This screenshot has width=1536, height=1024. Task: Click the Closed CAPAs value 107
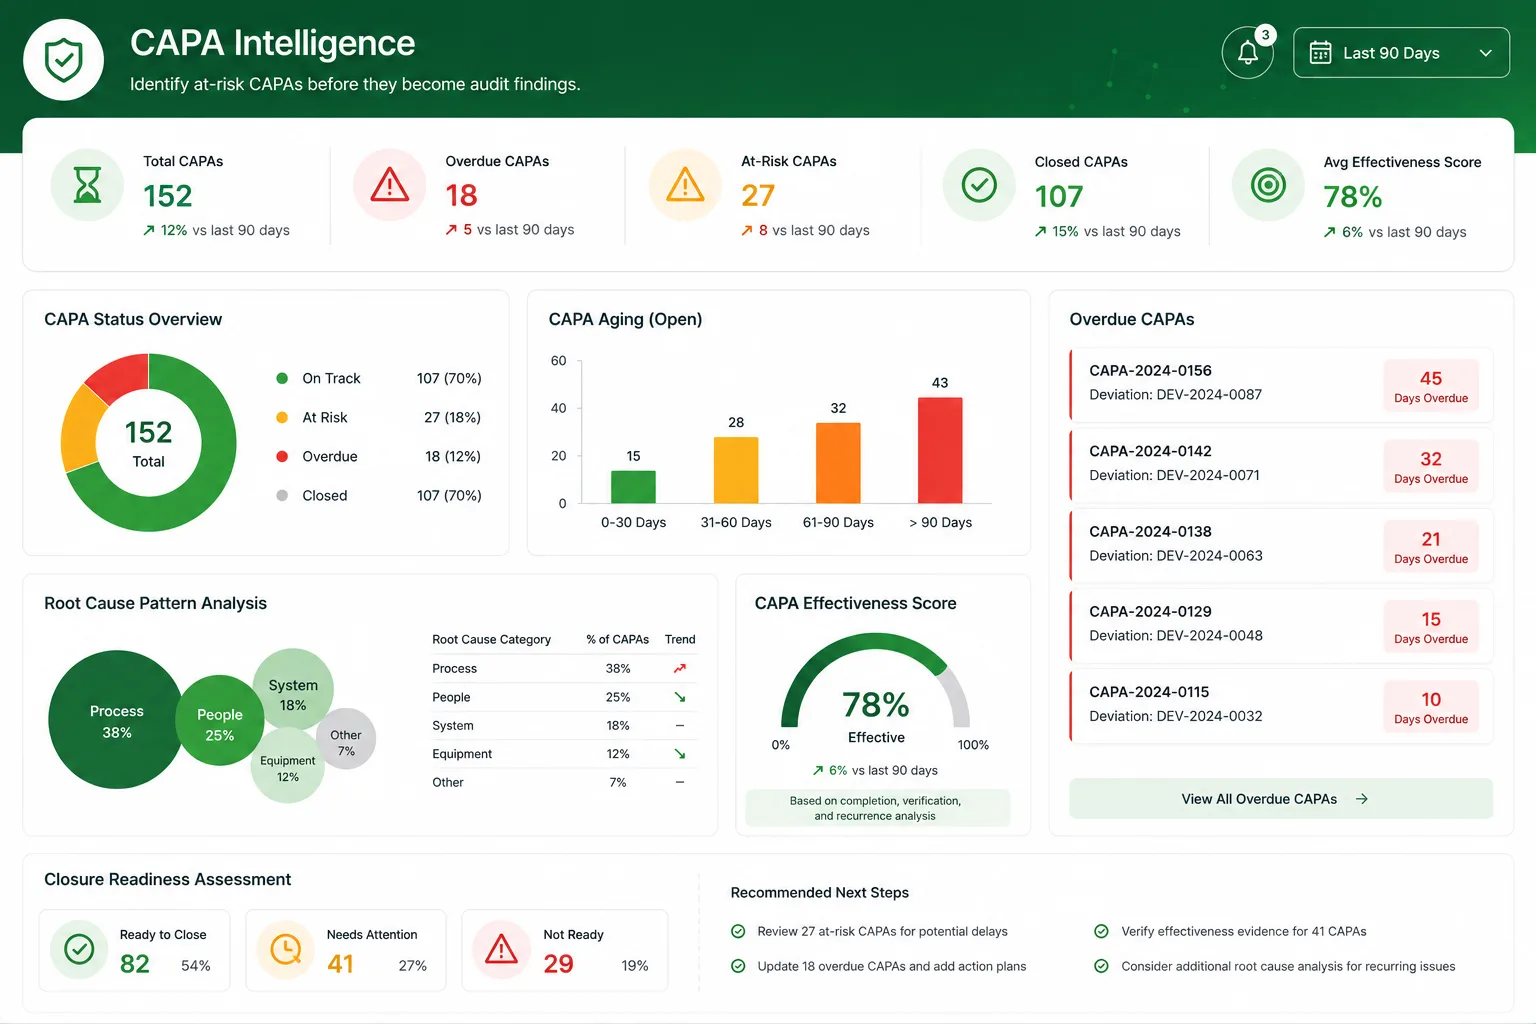1059,196
